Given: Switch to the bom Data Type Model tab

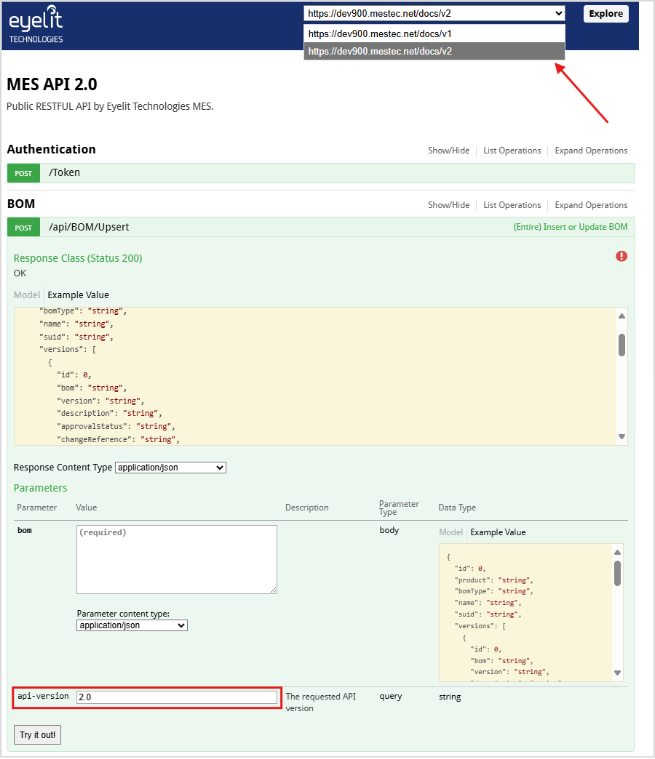Looking at the screenshot, I should [x=451, y=532].
